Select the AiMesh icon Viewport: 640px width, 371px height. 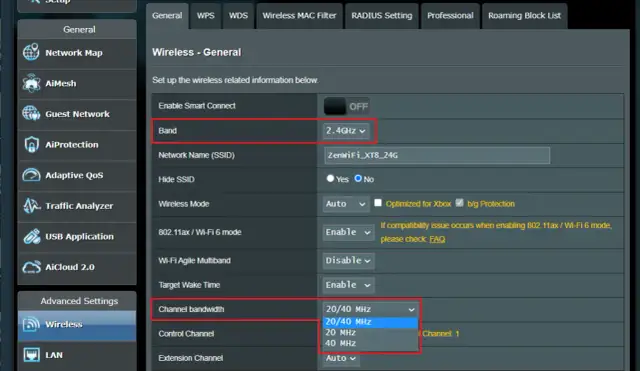[x=31, y=83]
